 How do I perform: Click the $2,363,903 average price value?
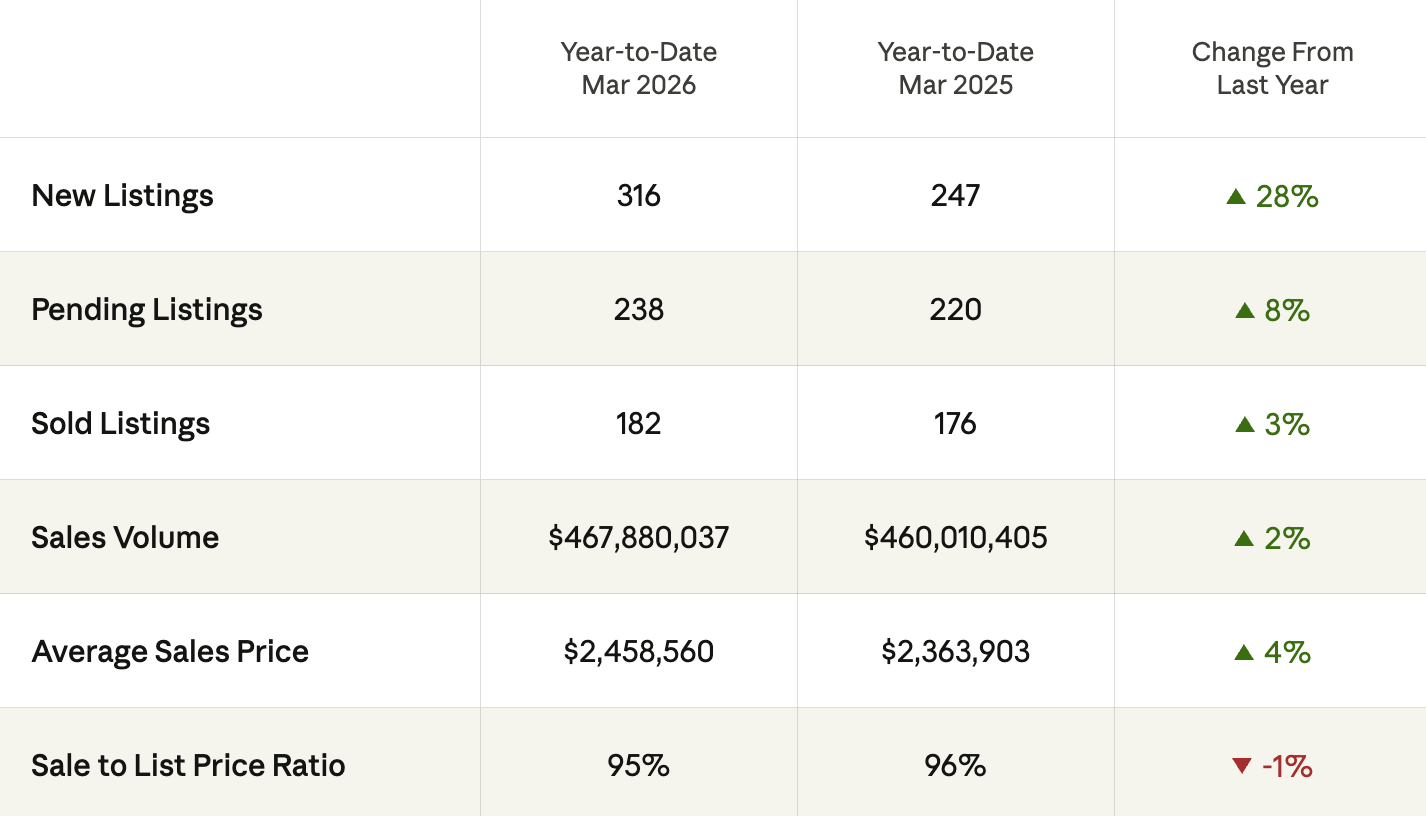956,651
